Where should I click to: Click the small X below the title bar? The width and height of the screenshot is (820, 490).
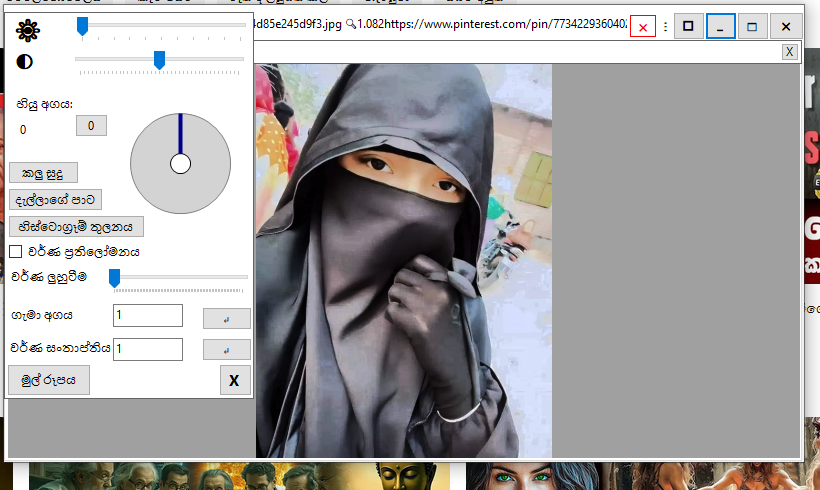tap(789, 52)
